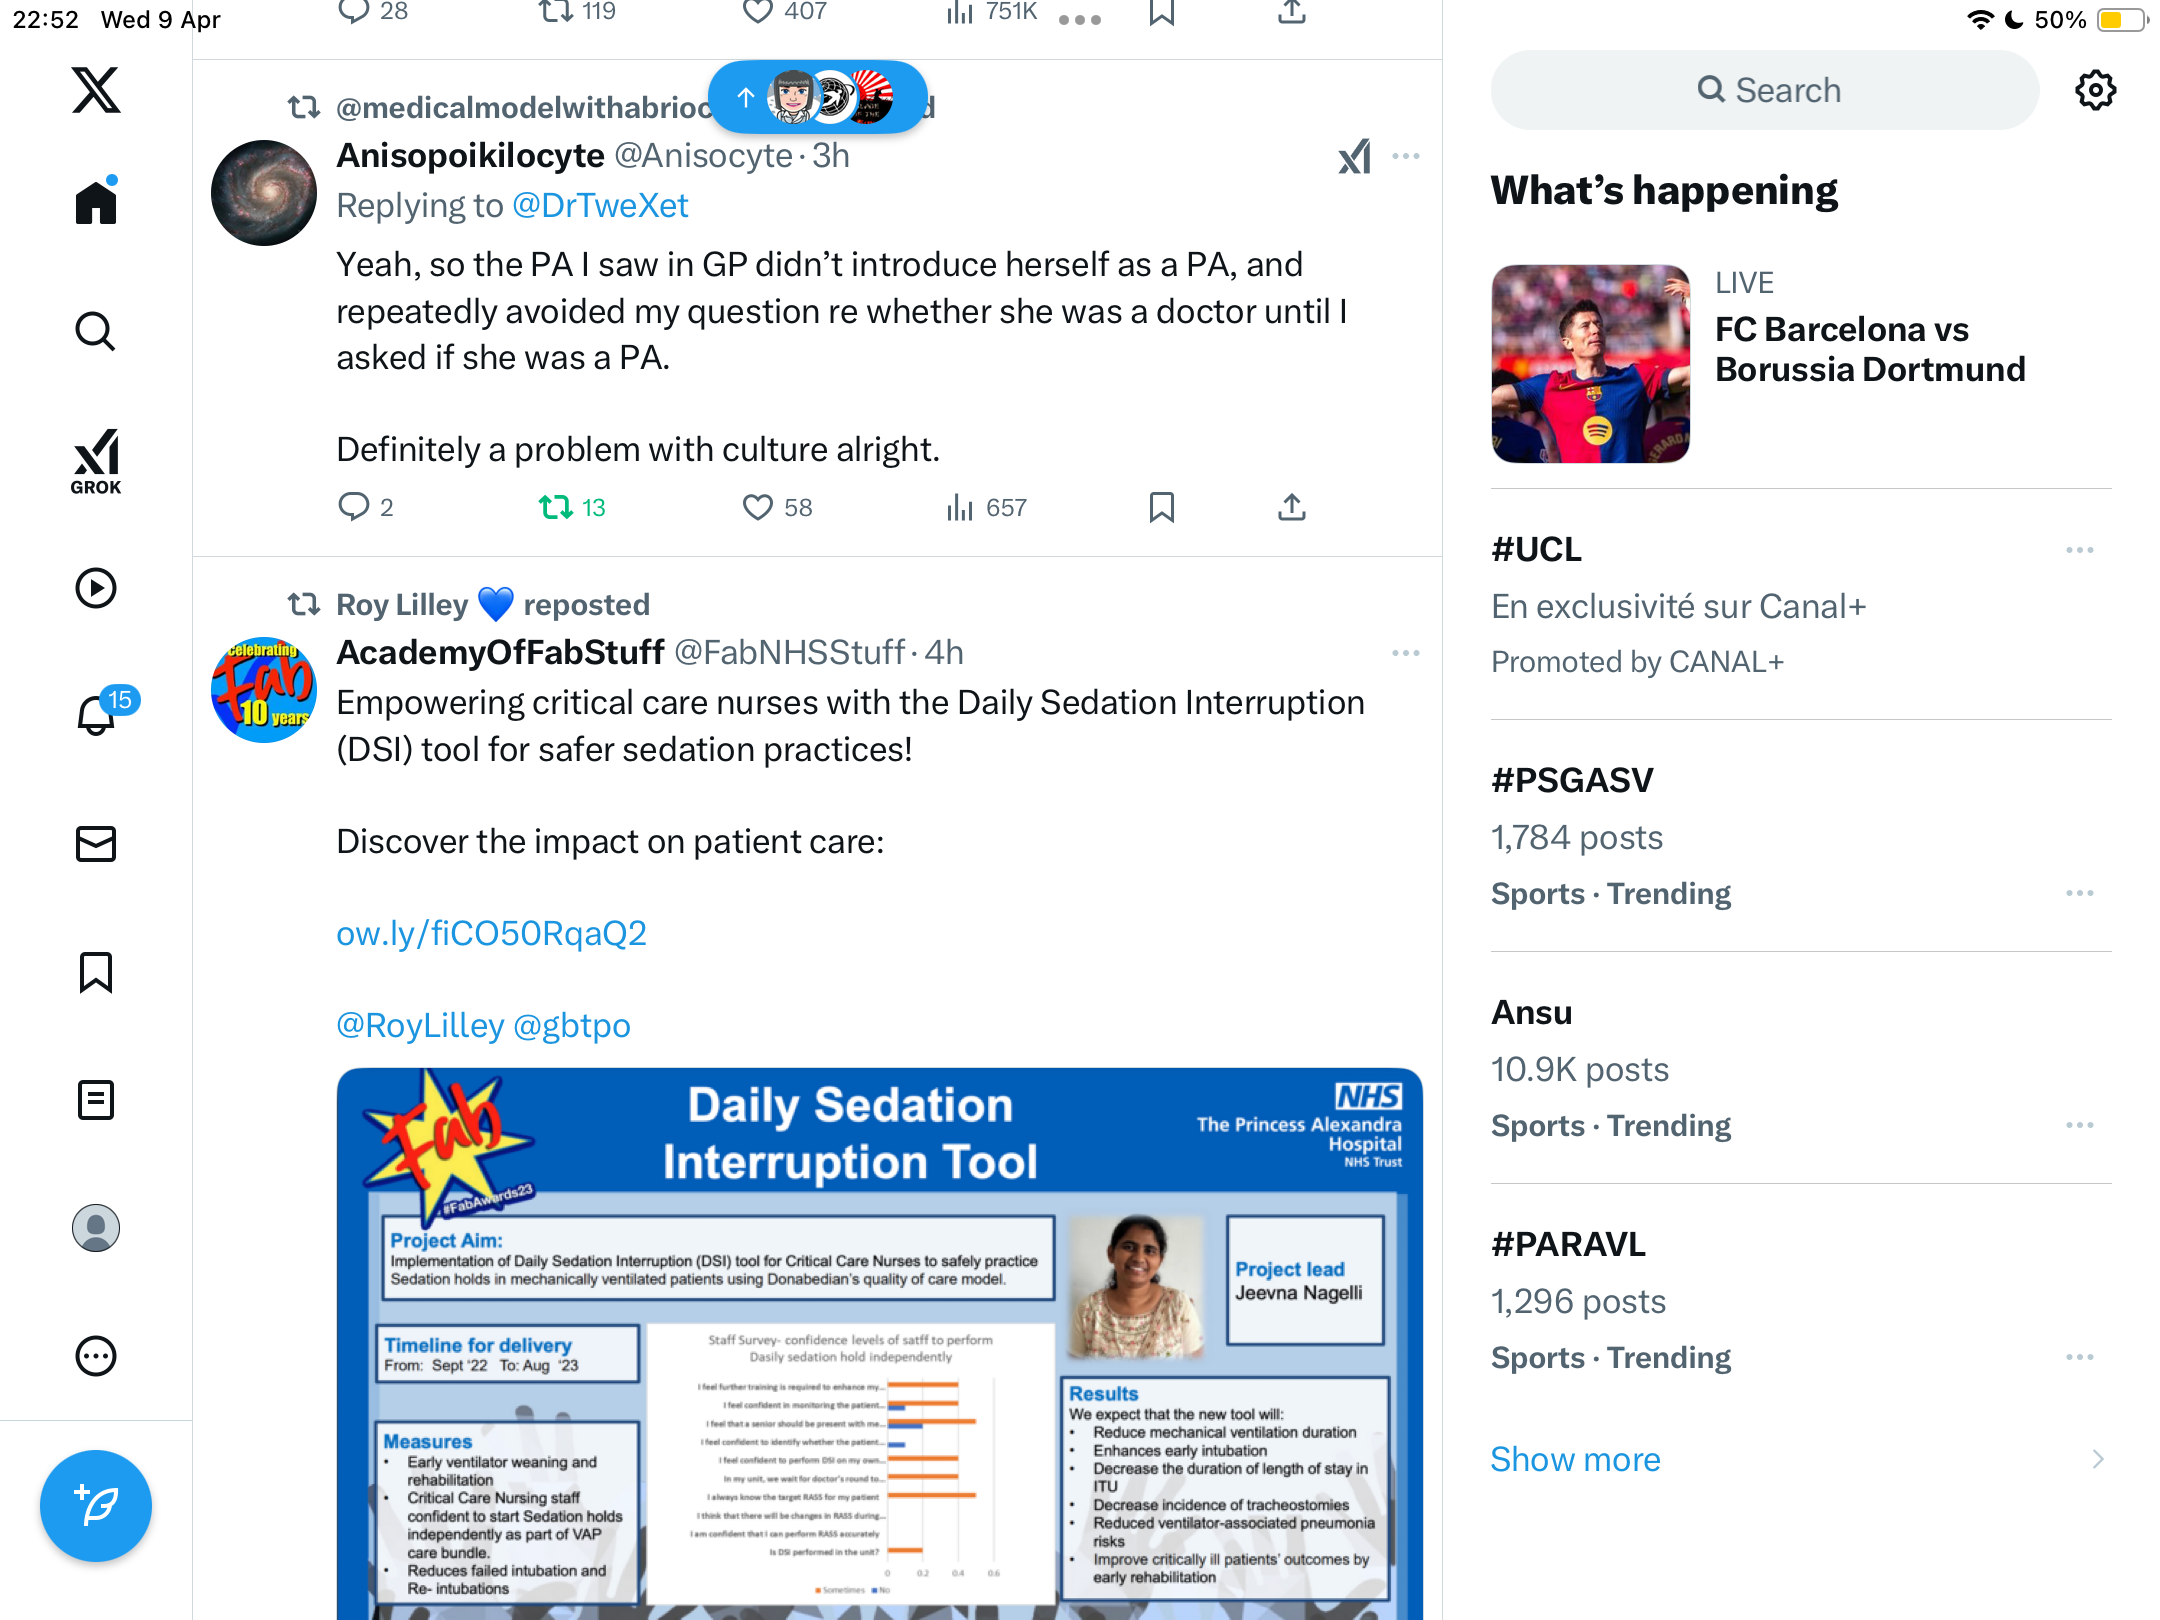Click the compose new post button
Screen dimensions: 2160x1620
(x=96, y=1505)
